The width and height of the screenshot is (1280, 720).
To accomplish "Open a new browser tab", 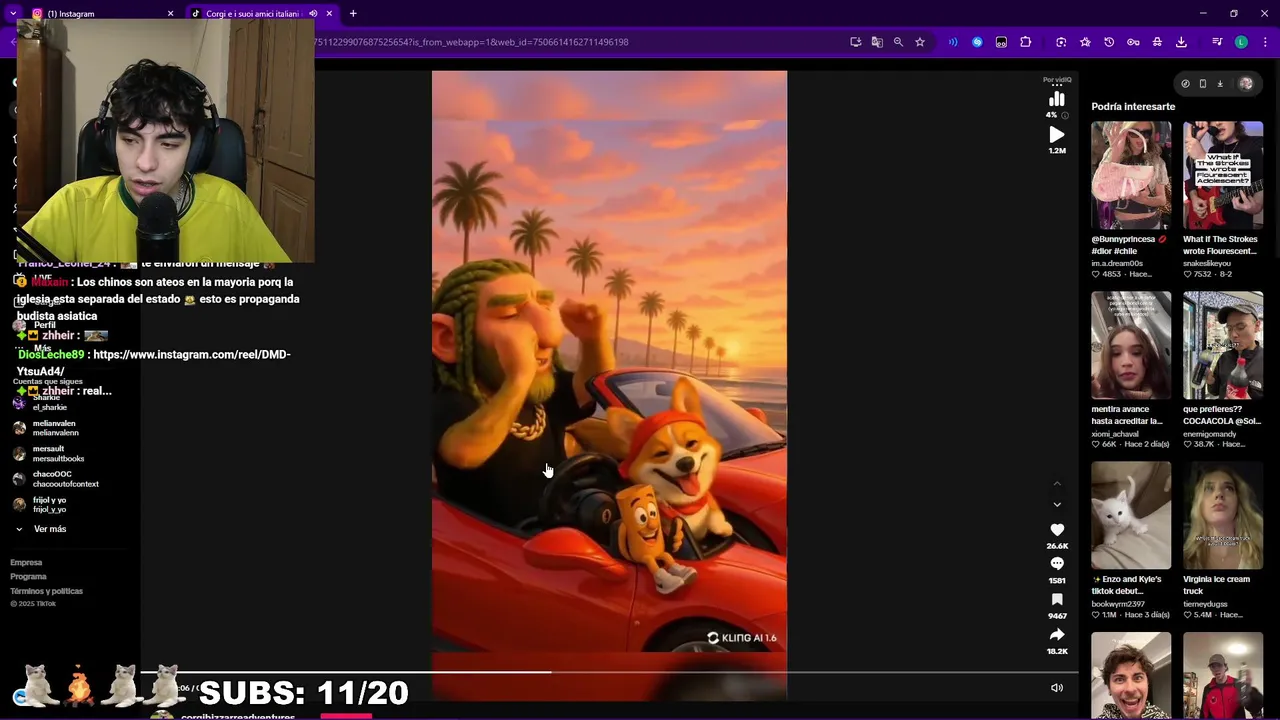I will coord(353,14).
